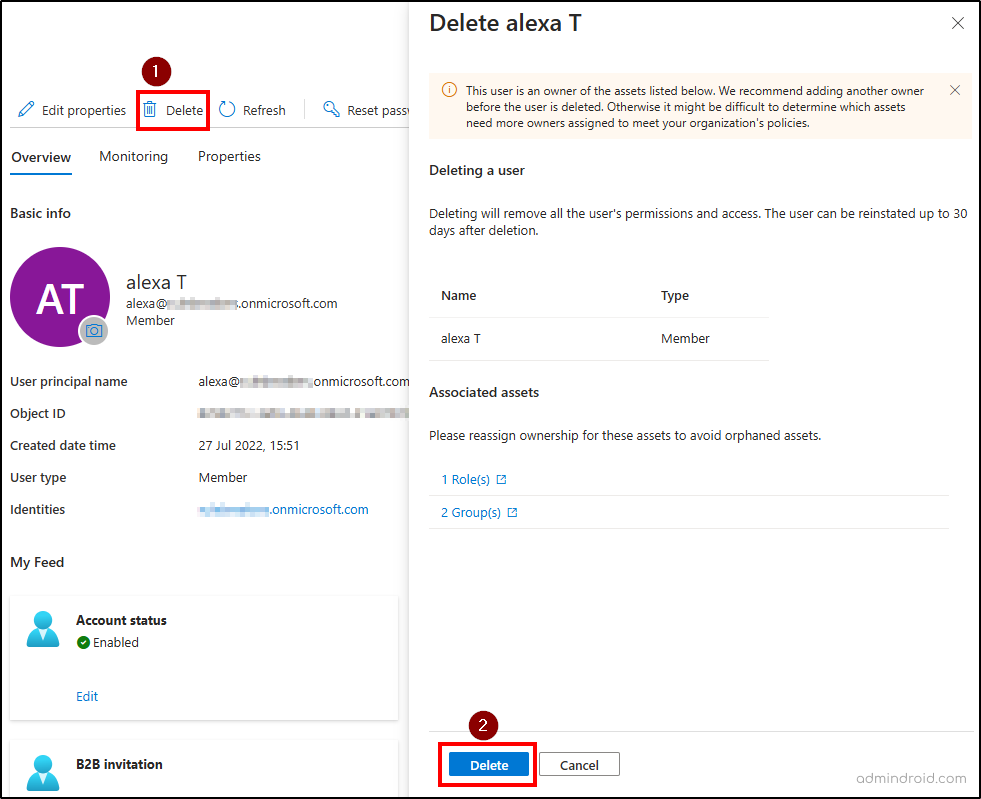Click the Name column header
Screen dimensions: 981x799
tap(459, 295)
